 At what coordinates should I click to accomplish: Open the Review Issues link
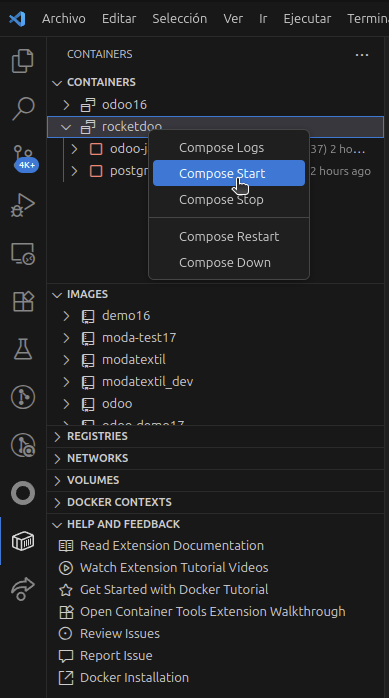[120, 633]
